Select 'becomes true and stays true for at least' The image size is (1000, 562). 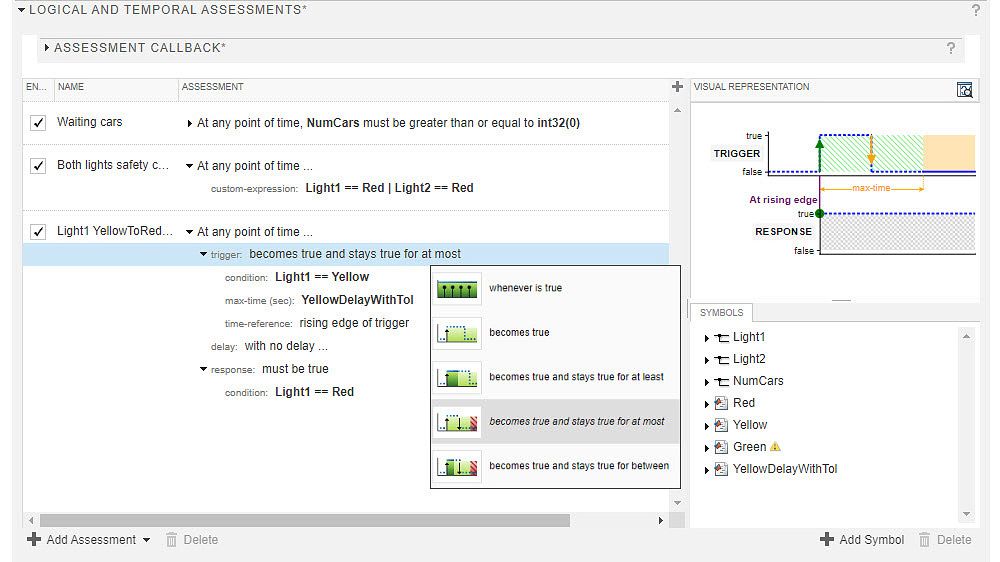click(x=576, y=377)
